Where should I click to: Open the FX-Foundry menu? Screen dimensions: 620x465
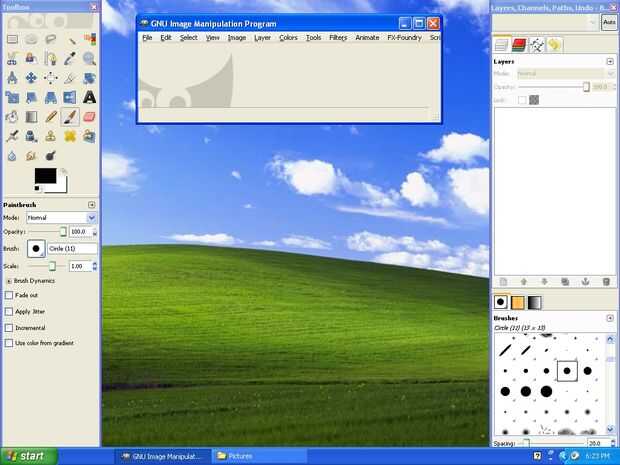[405, 38]
